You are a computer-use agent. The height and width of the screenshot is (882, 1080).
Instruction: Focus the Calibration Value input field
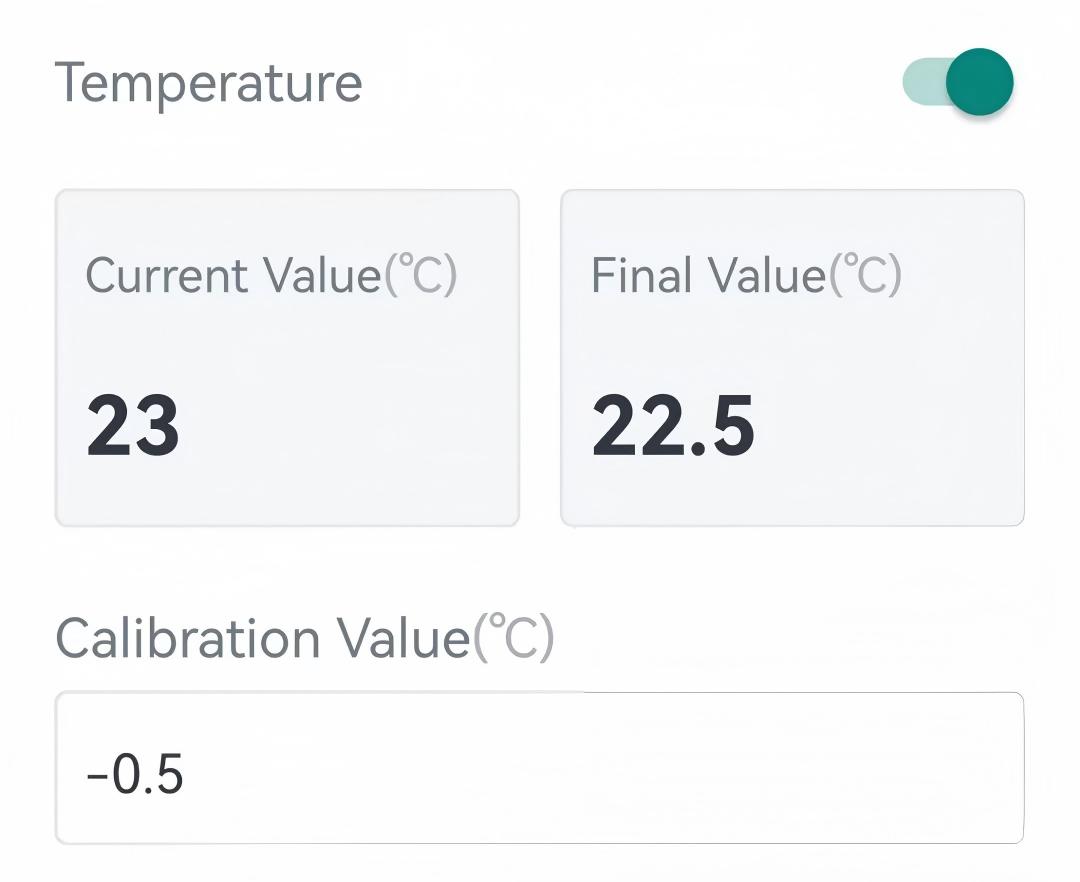point(540,768)
